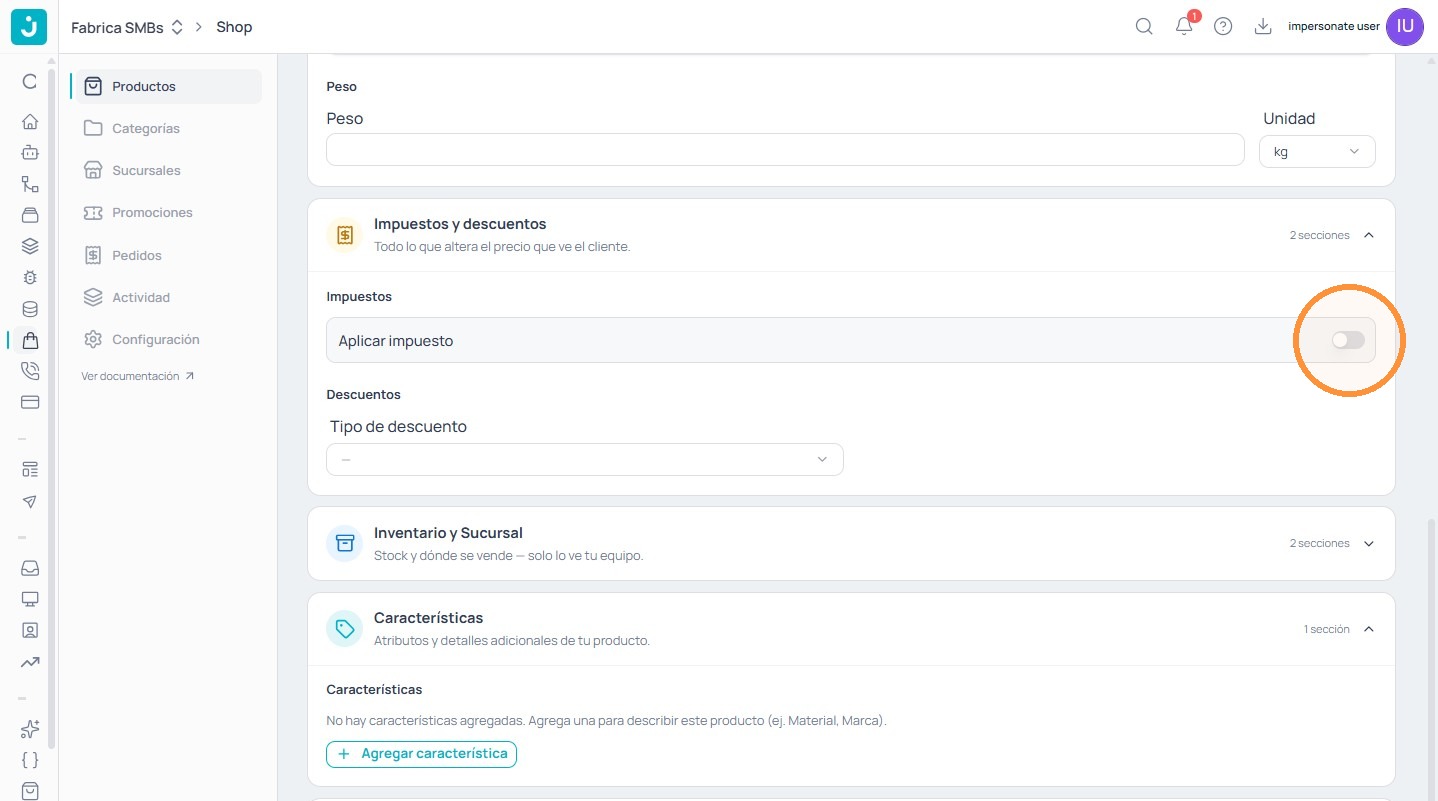1438x801 pixels.
Task: Open Categorías in the shop menu
Action: [167, 128]
